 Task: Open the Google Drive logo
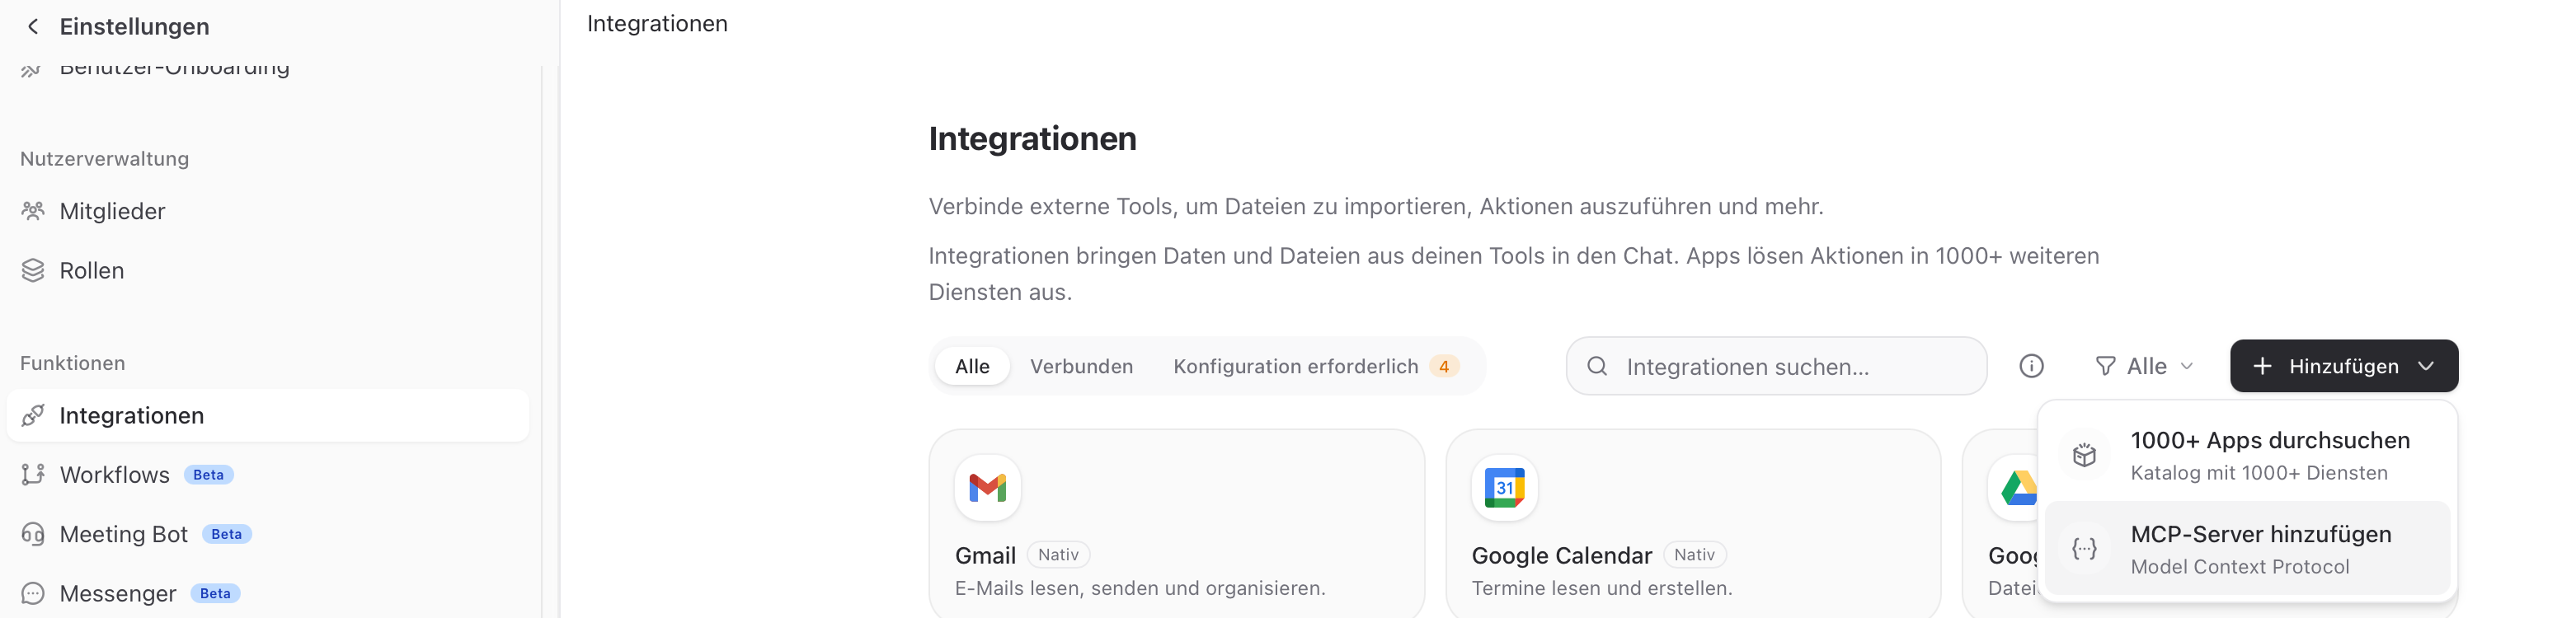pyautogui.click(x=2015, y=488)
